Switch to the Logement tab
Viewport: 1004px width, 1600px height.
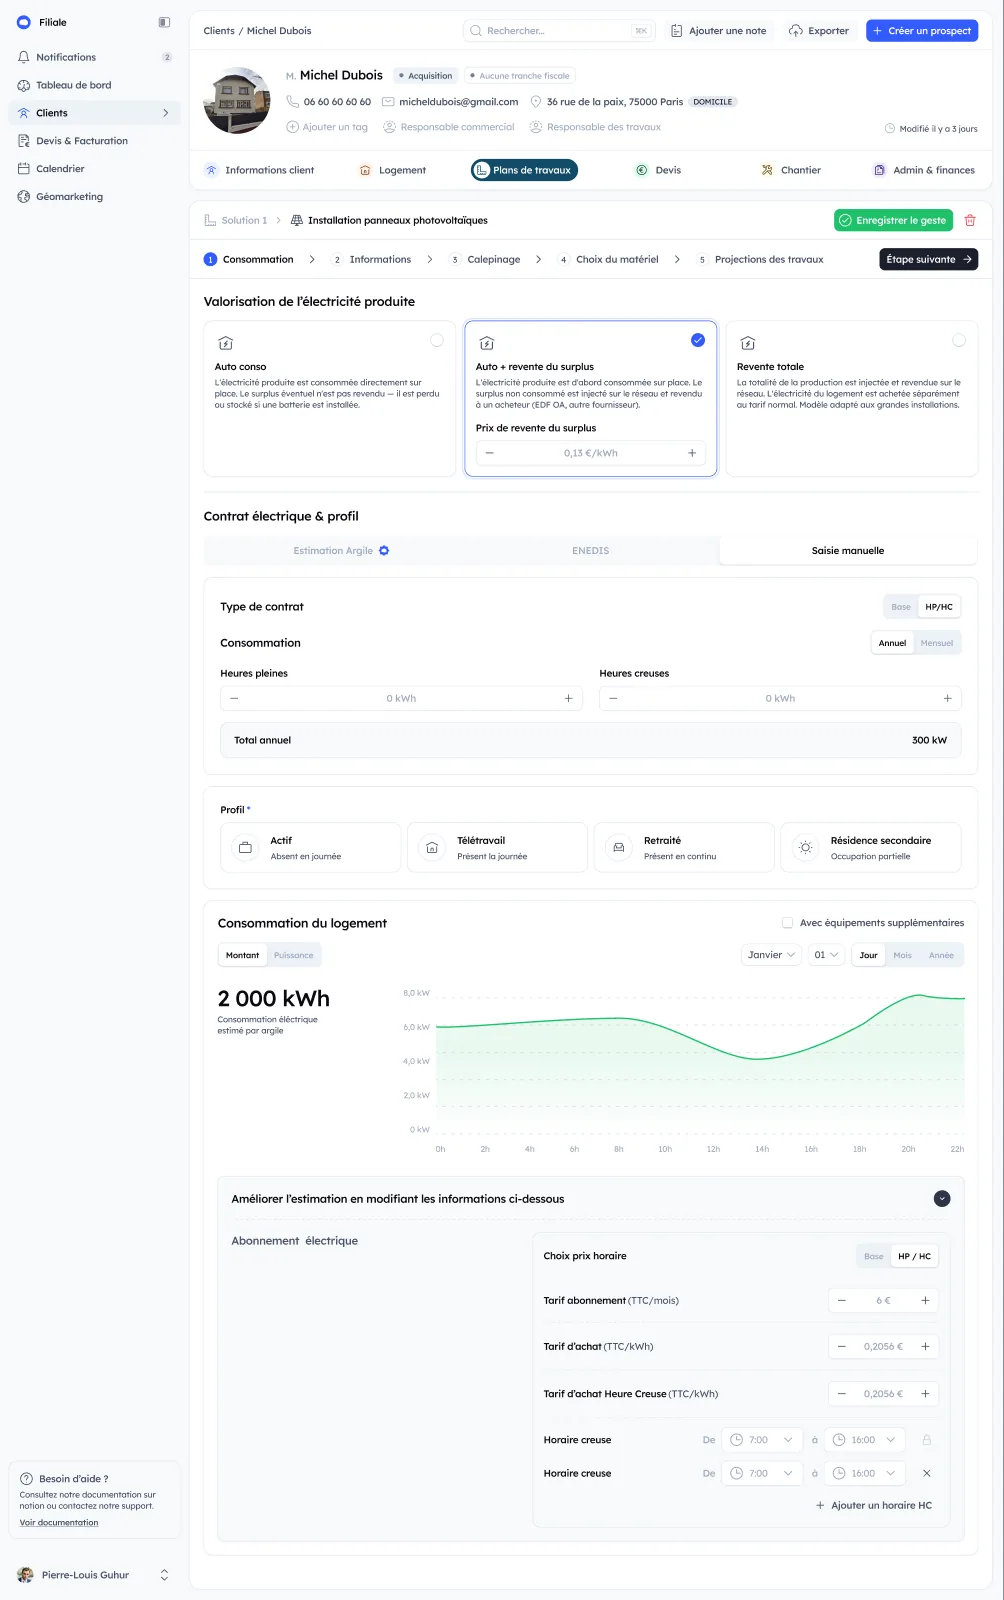click(392, 170)
